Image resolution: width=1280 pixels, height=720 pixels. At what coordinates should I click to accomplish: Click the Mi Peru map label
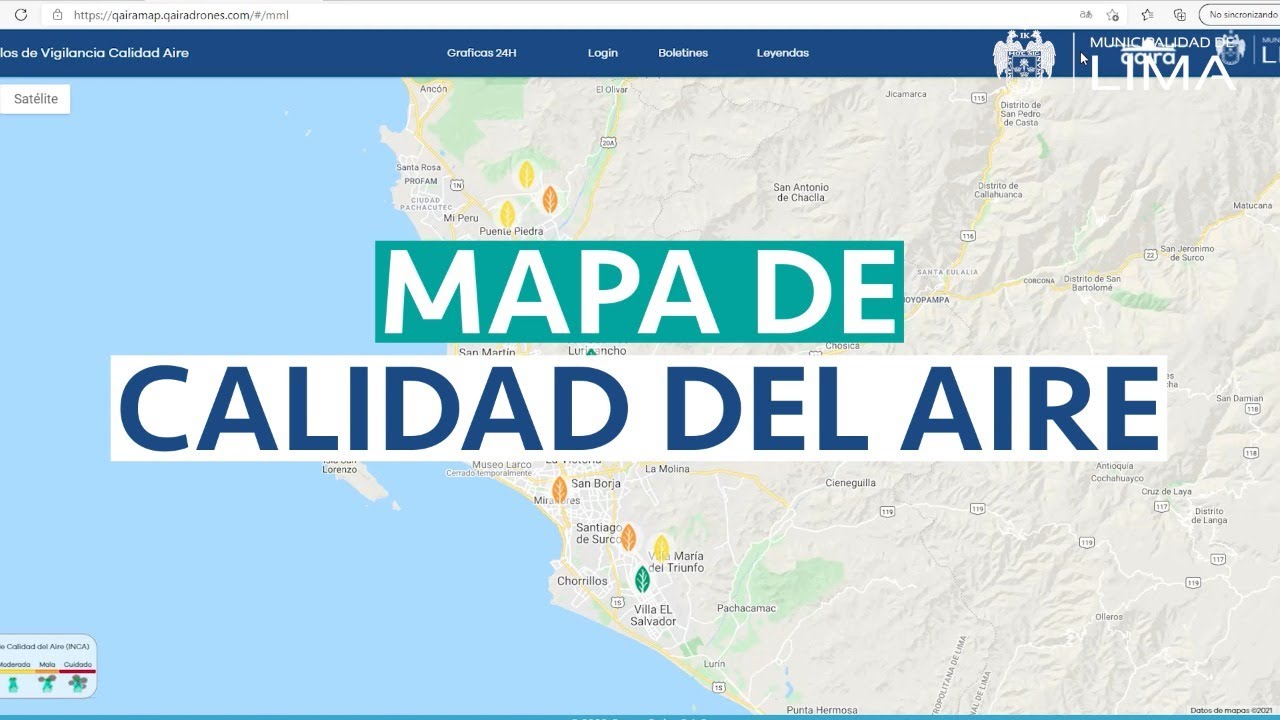461,217
